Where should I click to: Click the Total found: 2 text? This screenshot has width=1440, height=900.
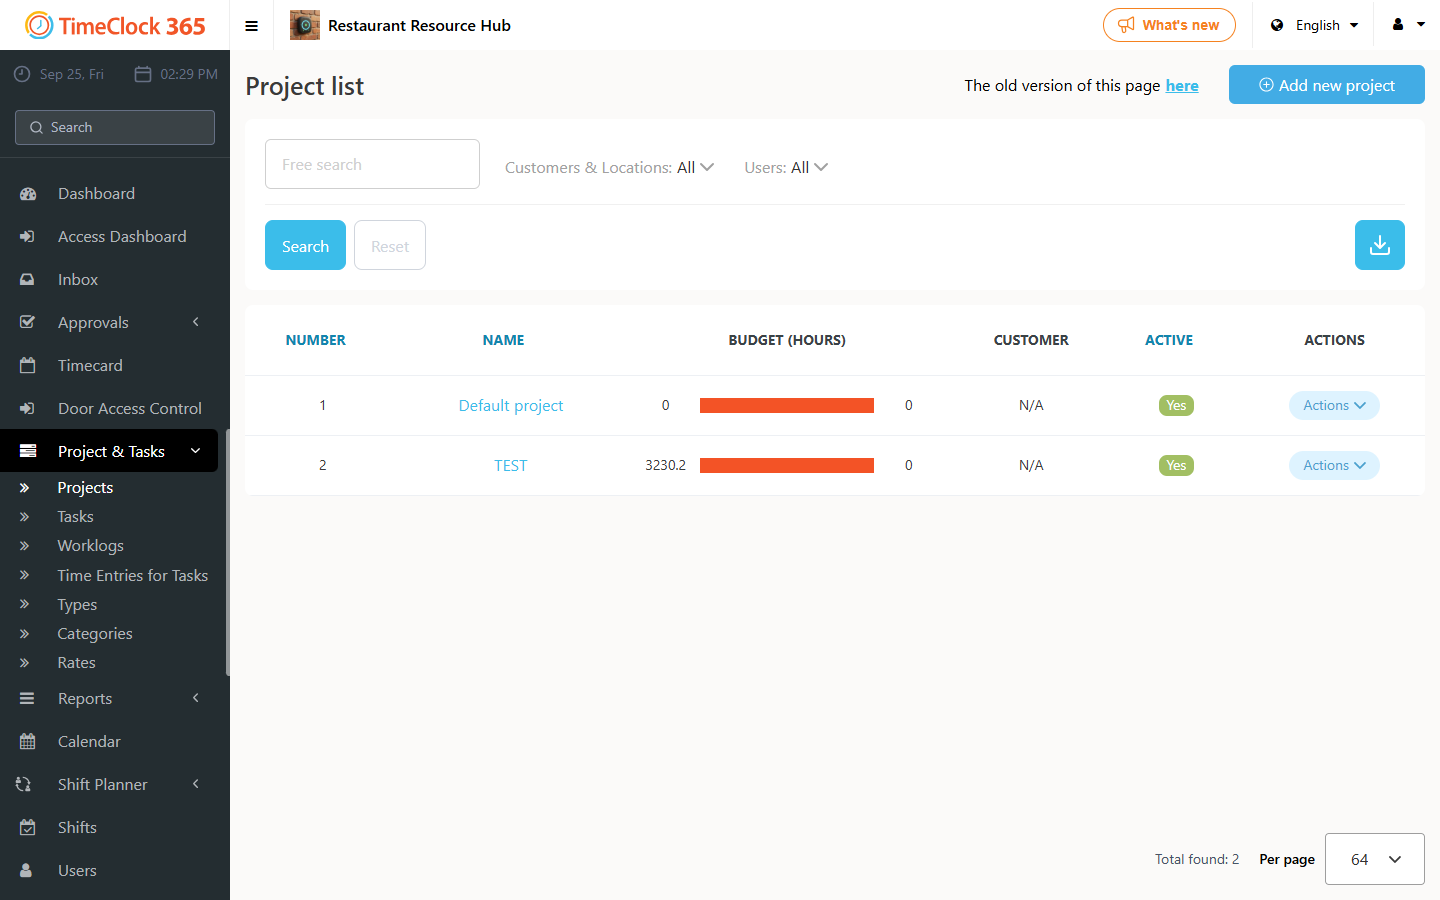click(1197, 859)
